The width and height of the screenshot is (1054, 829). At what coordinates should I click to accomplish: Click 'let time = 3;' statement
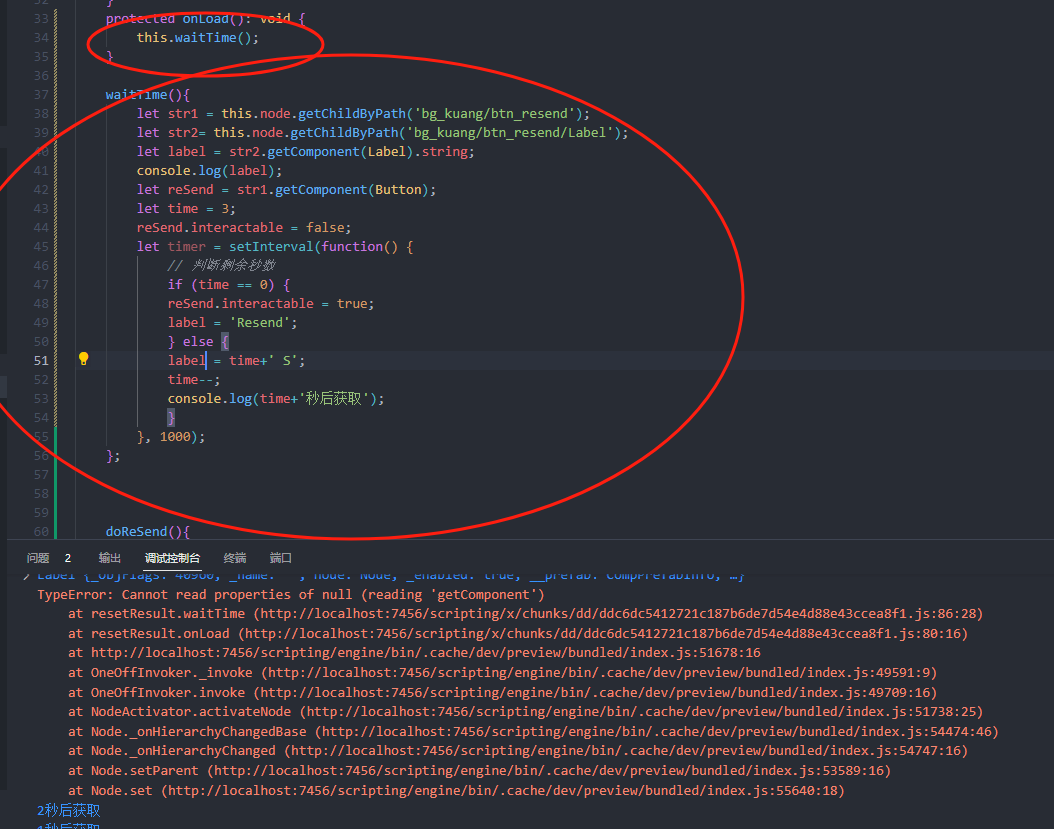click(186, 208)
